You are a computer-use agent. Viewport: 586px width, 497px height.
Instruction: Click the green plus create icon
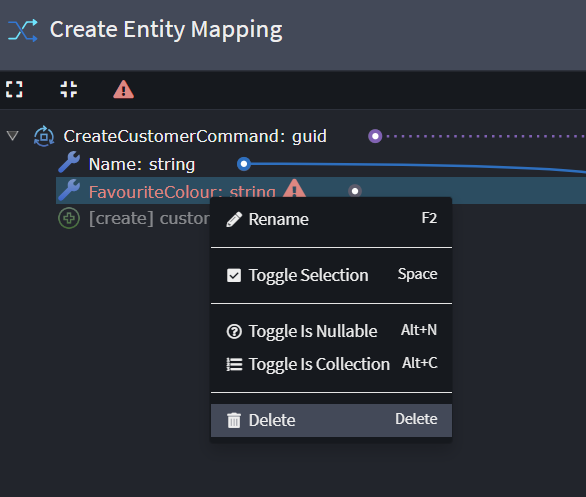tap(69, 218)
